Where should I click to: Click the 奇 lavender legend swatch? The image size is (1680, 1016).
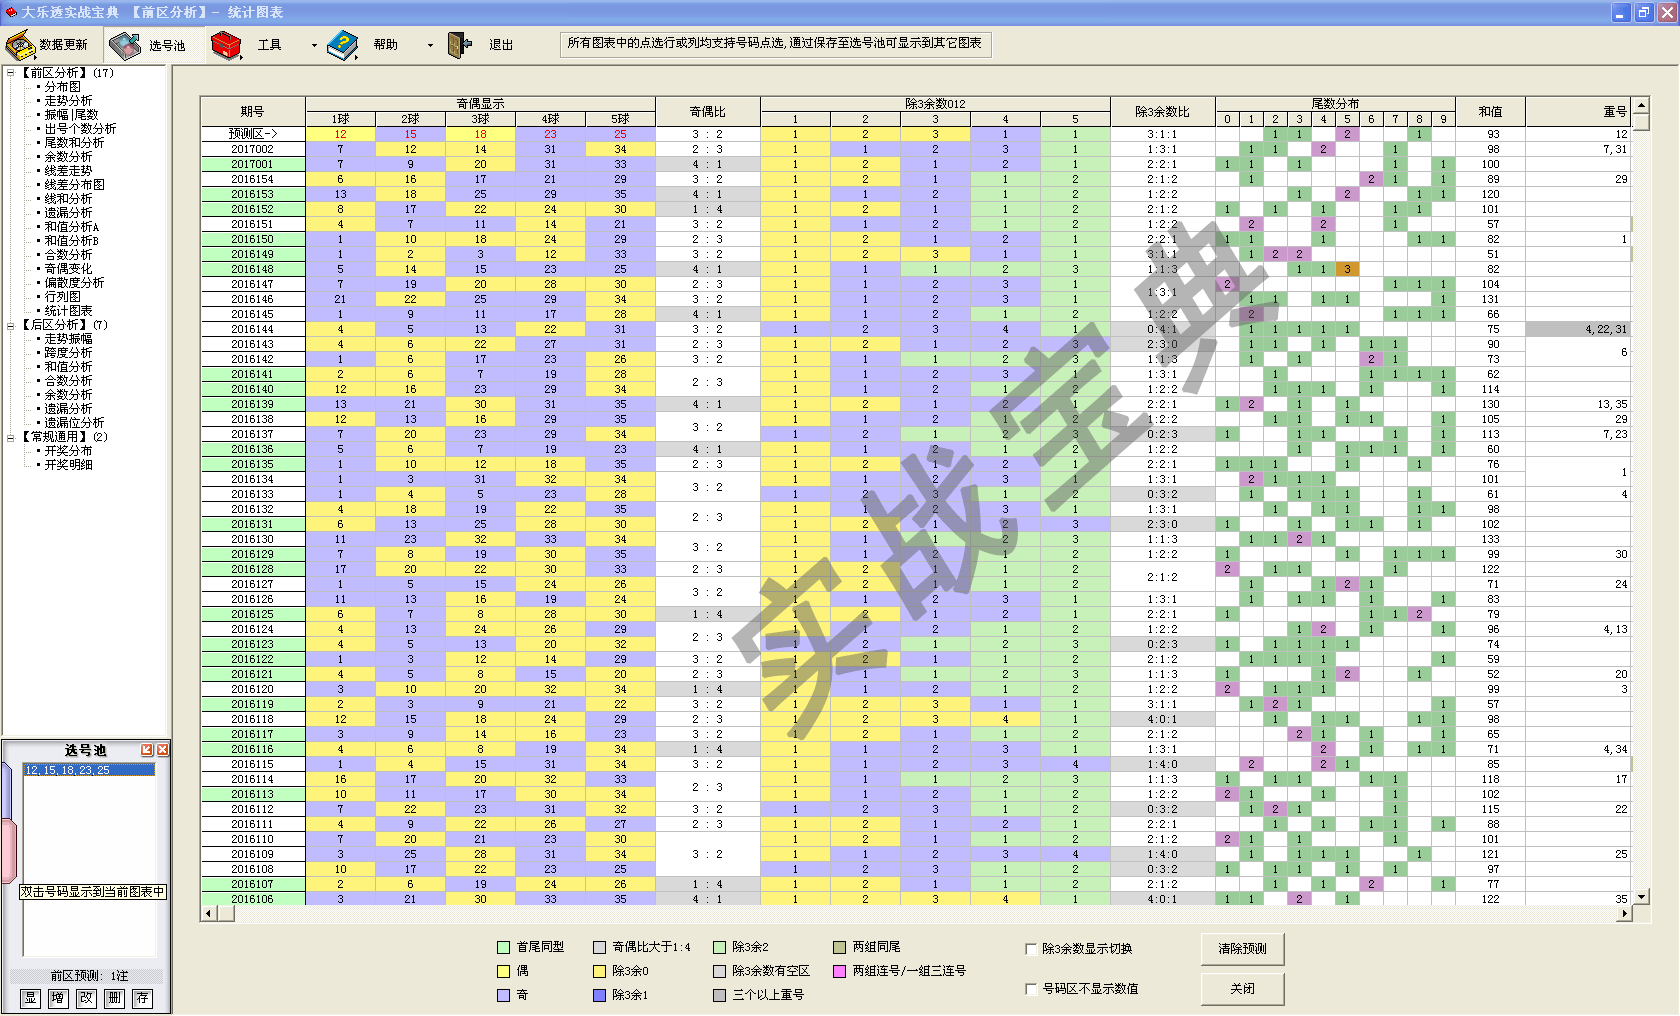coord(504,995)
